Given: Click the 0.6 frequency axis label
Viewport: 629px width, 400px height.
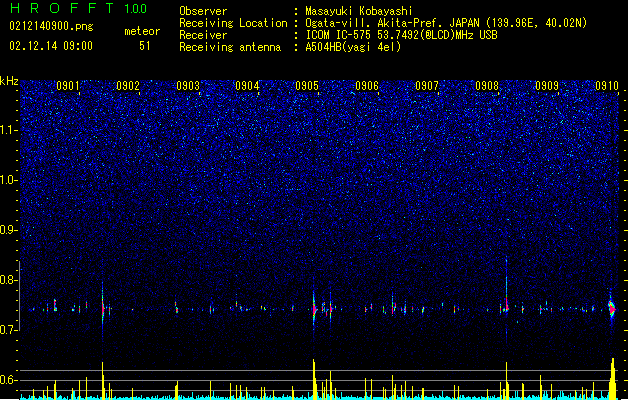Looking at the screenshot, I should 9,380.
